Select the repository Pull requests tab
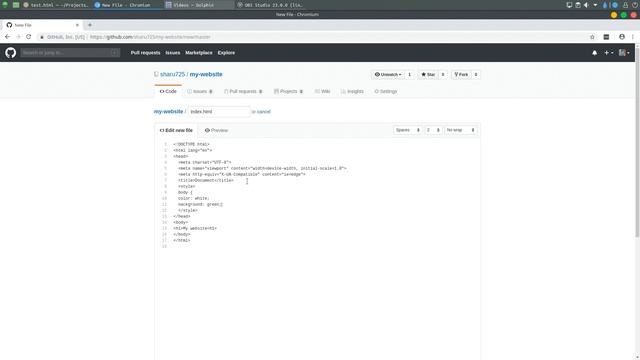 [243, 91]
